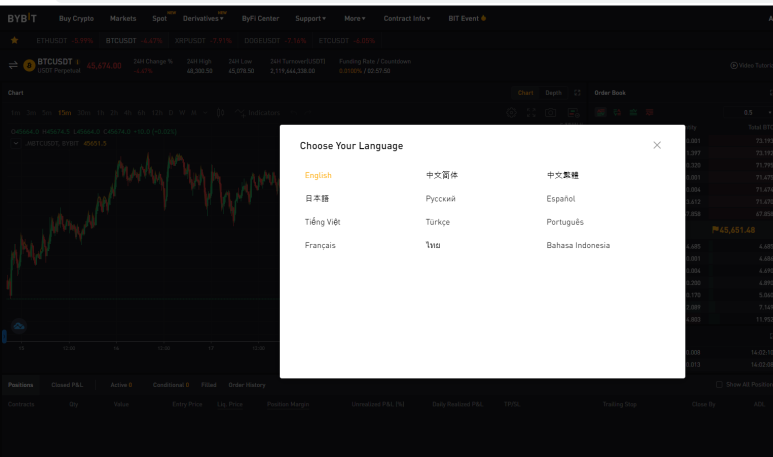Open the 0.5 price grouping dropdown
Image resolution: width=773 pixels, height=457 pixels.
tap(749, 113)
